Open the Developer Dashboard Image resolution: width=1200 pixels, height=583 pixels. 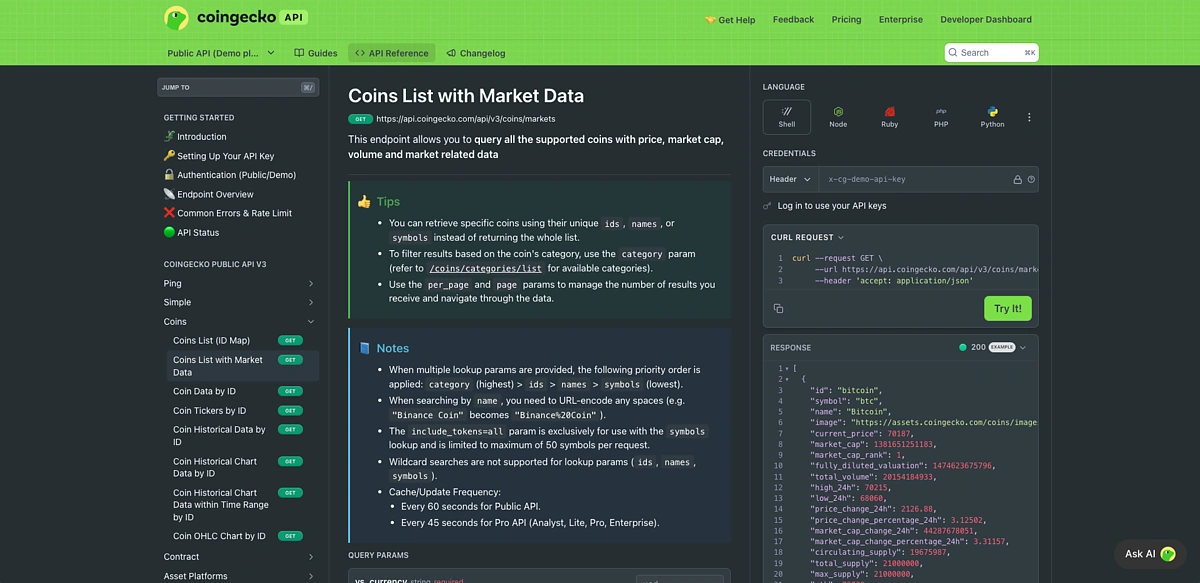(x=985, y=19)
